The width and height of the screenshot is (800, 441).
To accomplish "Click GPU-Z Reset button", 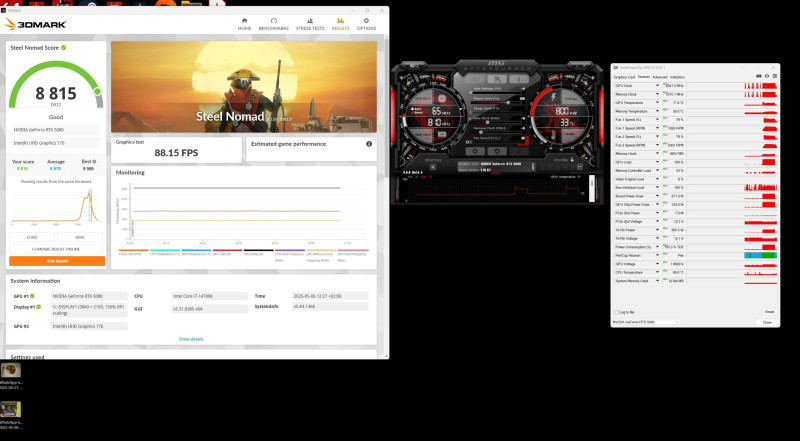I will [x=769, y=312].
